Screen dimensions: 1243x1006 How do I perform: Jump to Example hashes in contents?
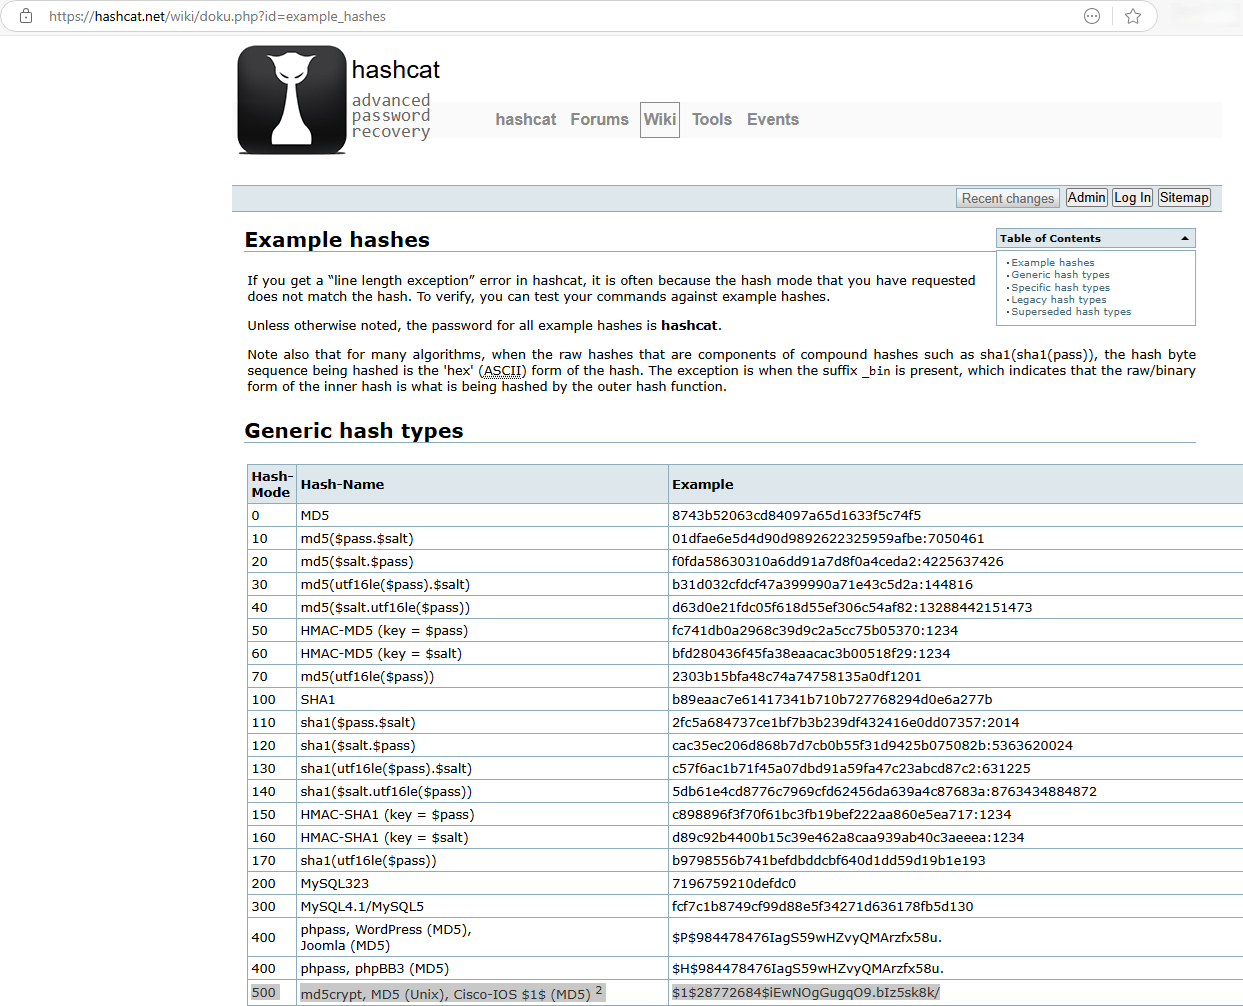coord(1053,263)
